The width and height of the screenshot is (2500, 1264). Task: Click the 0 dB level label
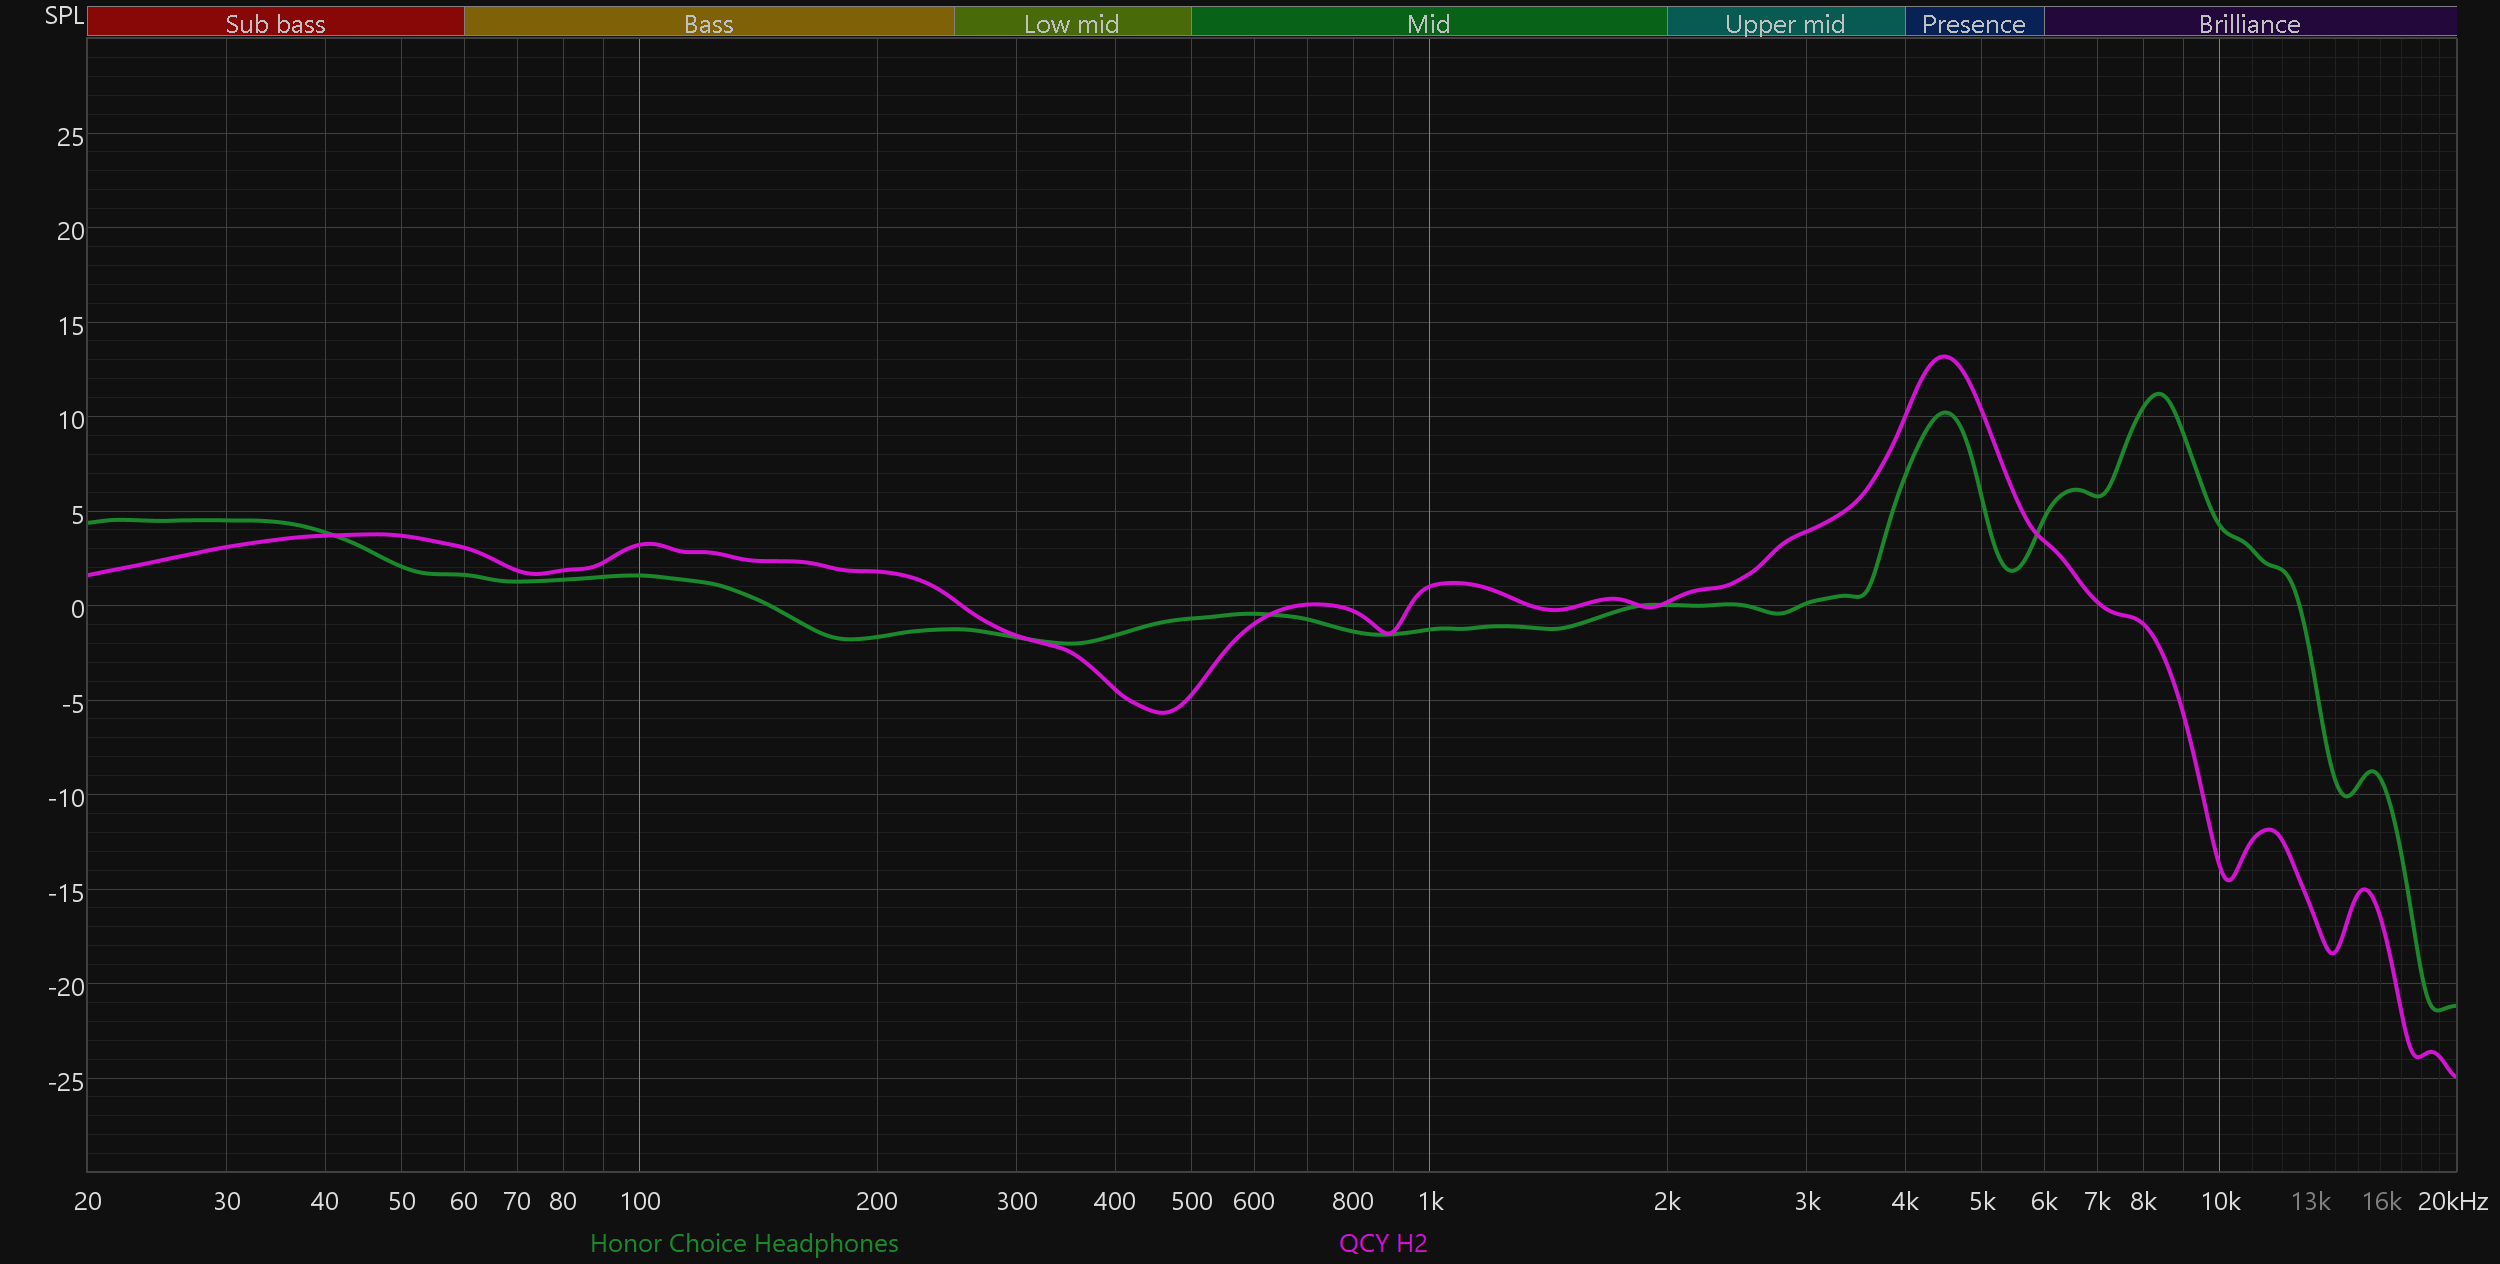click(77, 609)
